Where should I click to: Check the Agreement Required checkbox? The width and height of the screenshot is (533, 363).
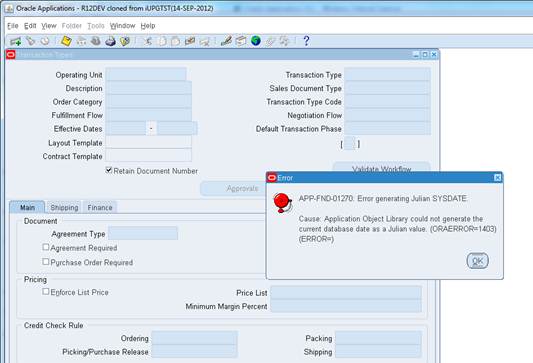(x=46, y=247)
